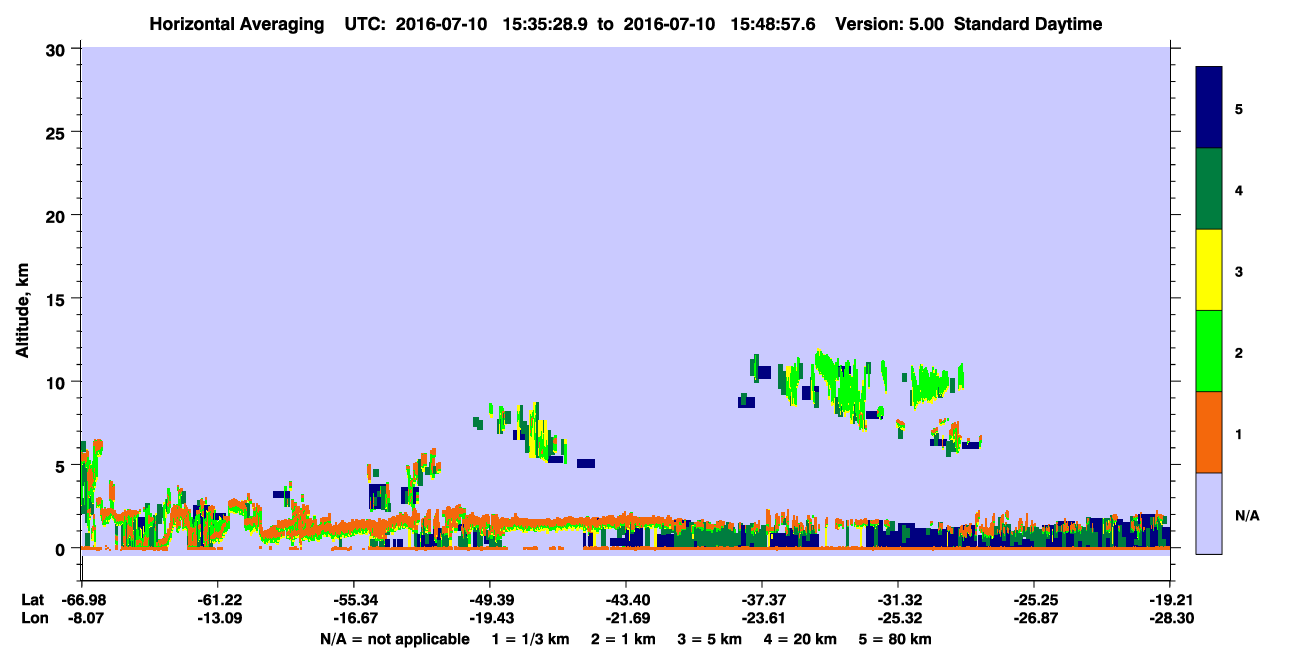
Task: Click the y-axis tick label 10
Action: click(58, 382)
